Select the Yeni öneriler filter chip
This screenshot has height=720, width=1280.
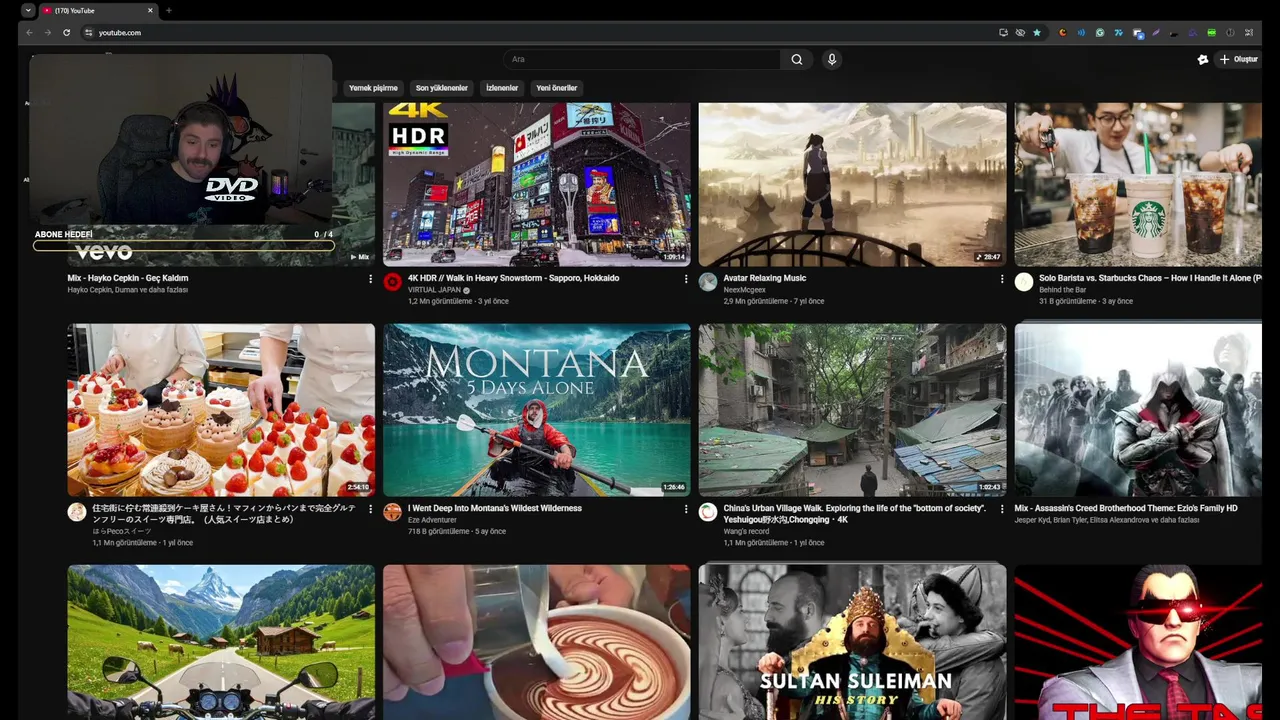557,88
